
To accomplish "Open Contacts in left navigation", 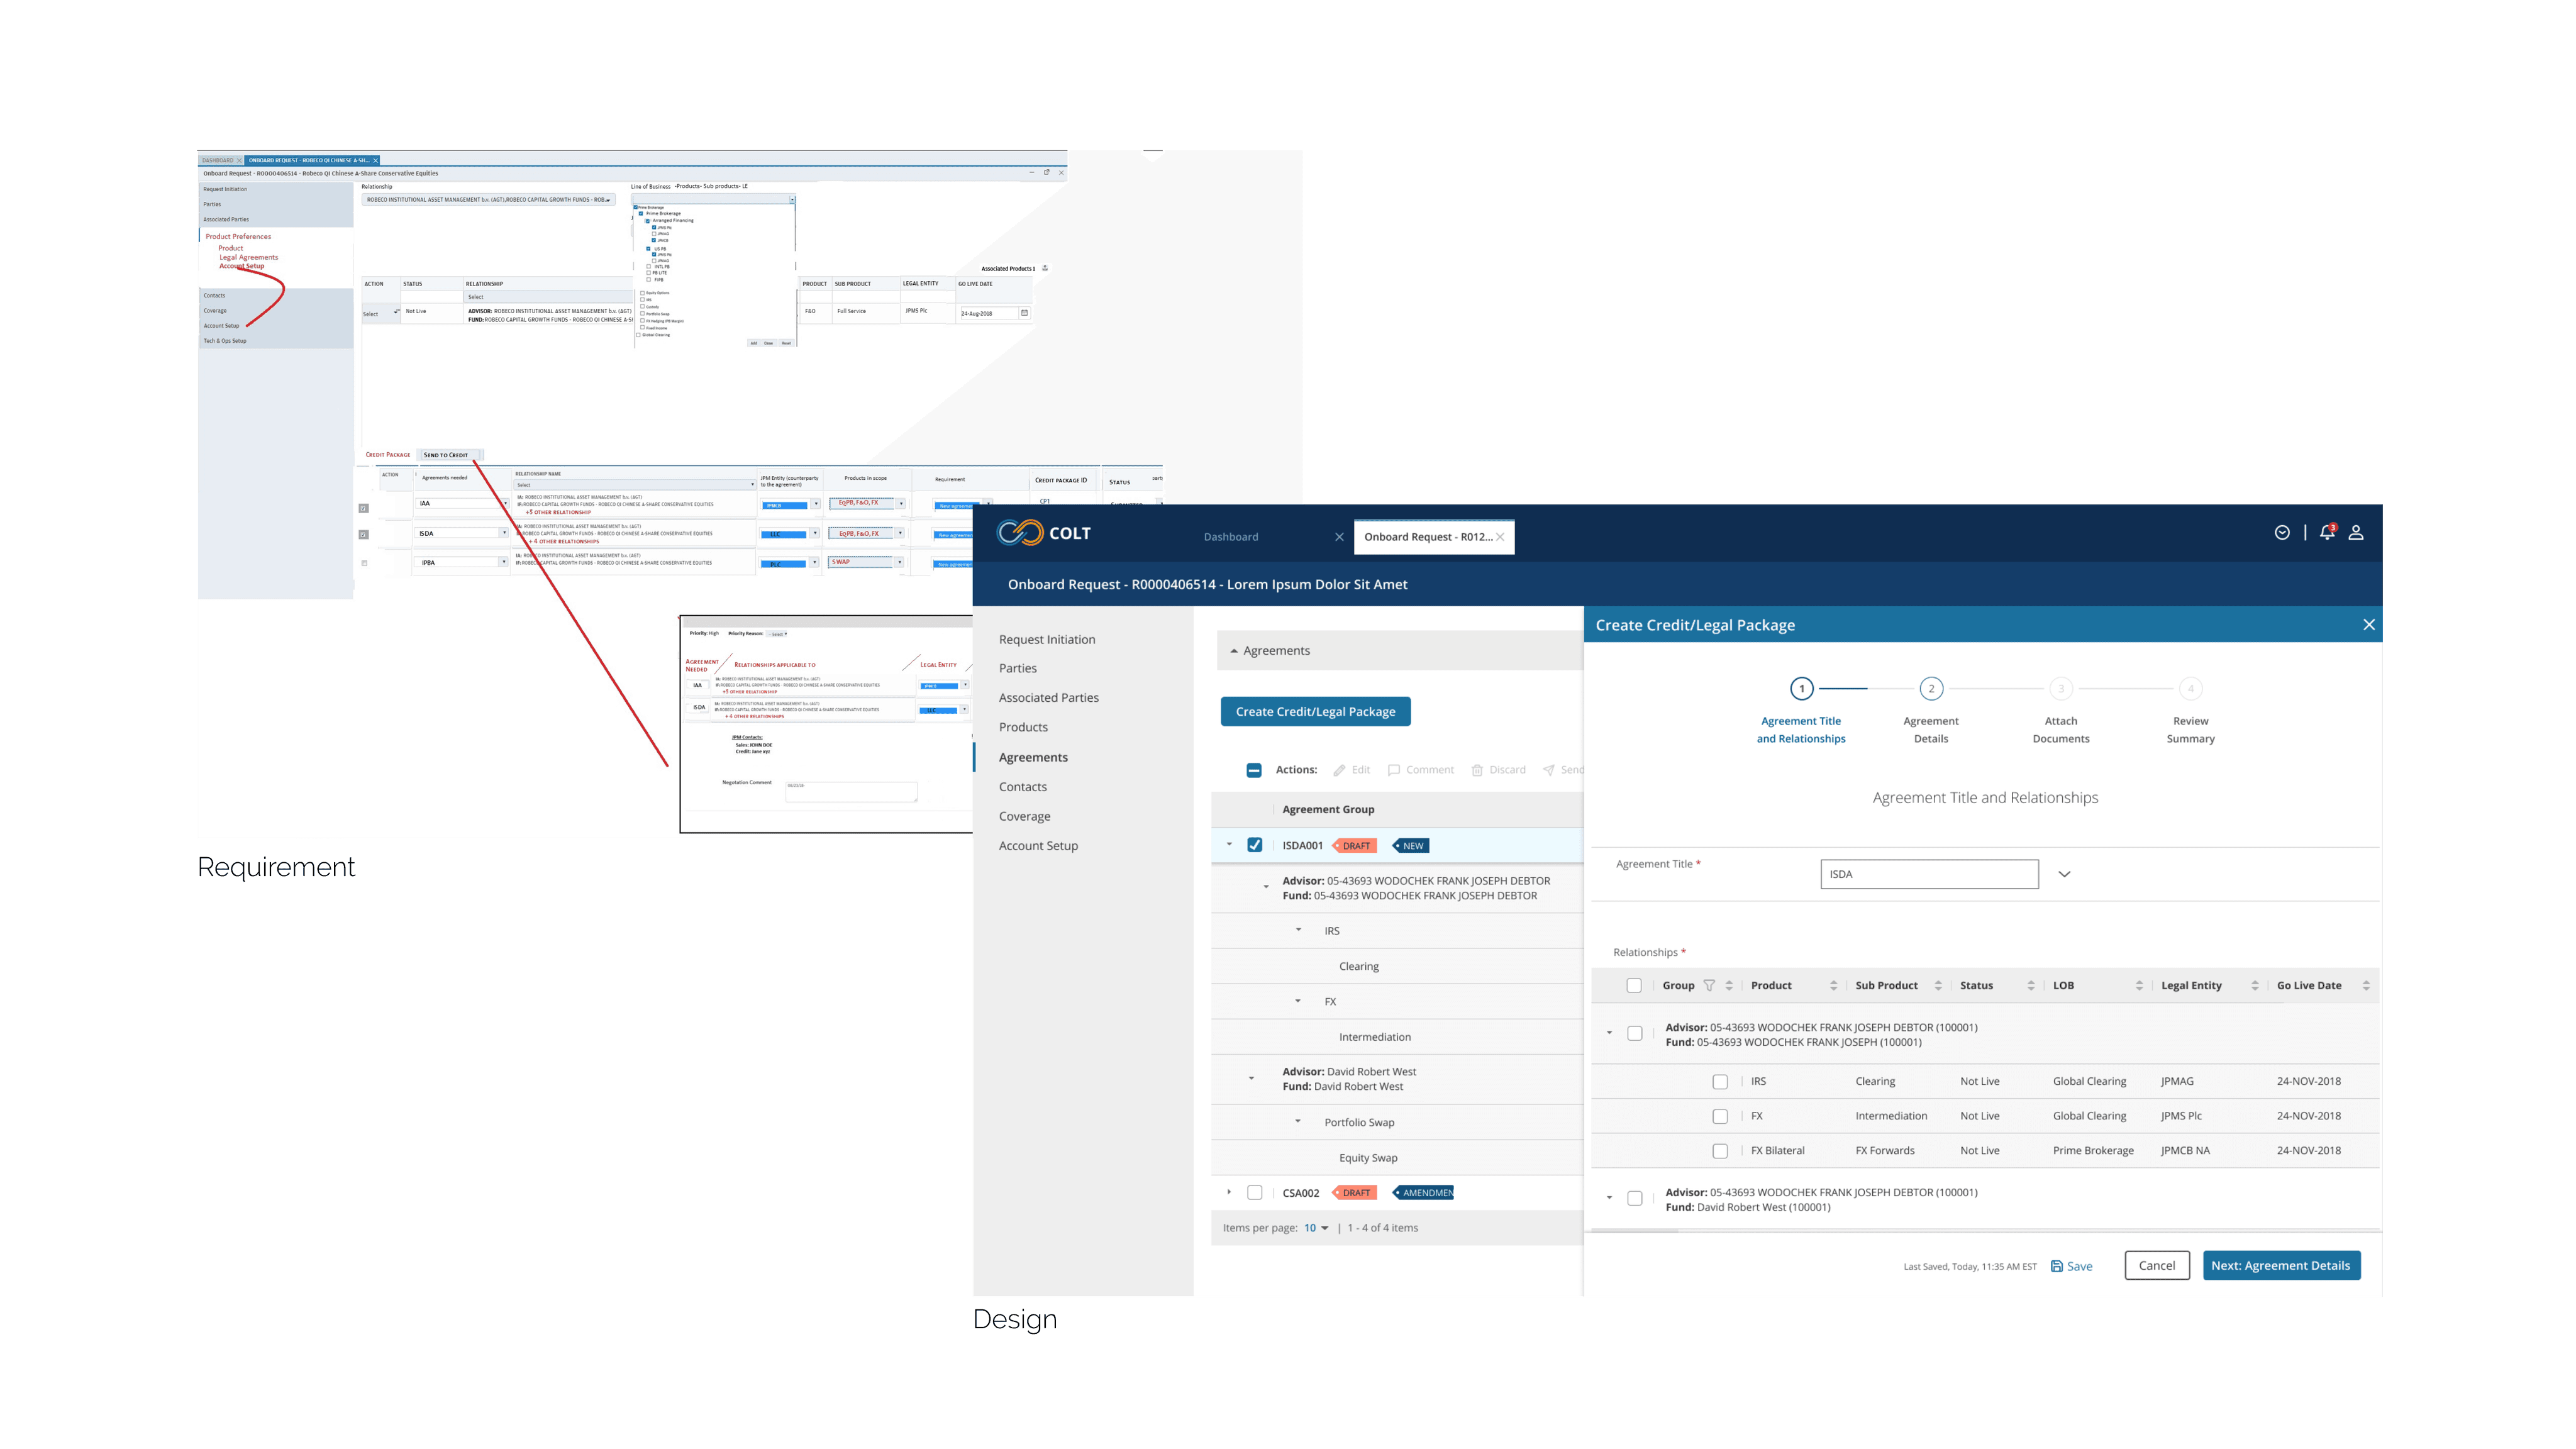I will pyautogui.click(x=1022, y=787).
